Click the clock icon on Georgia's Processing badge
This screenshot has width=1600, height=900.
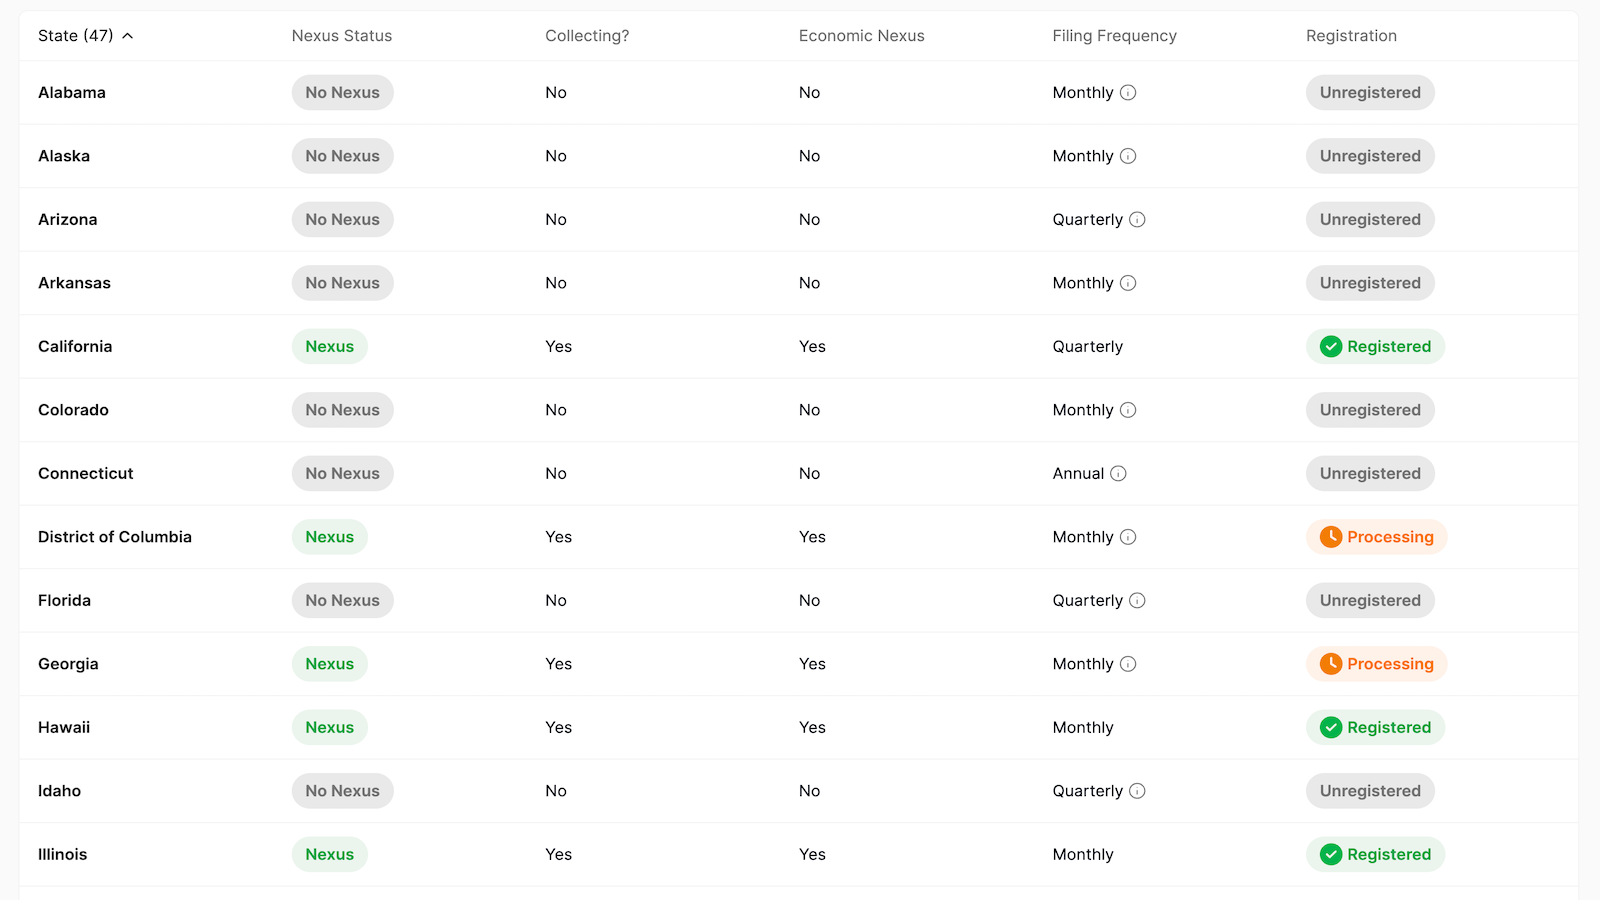[1331, 663]
